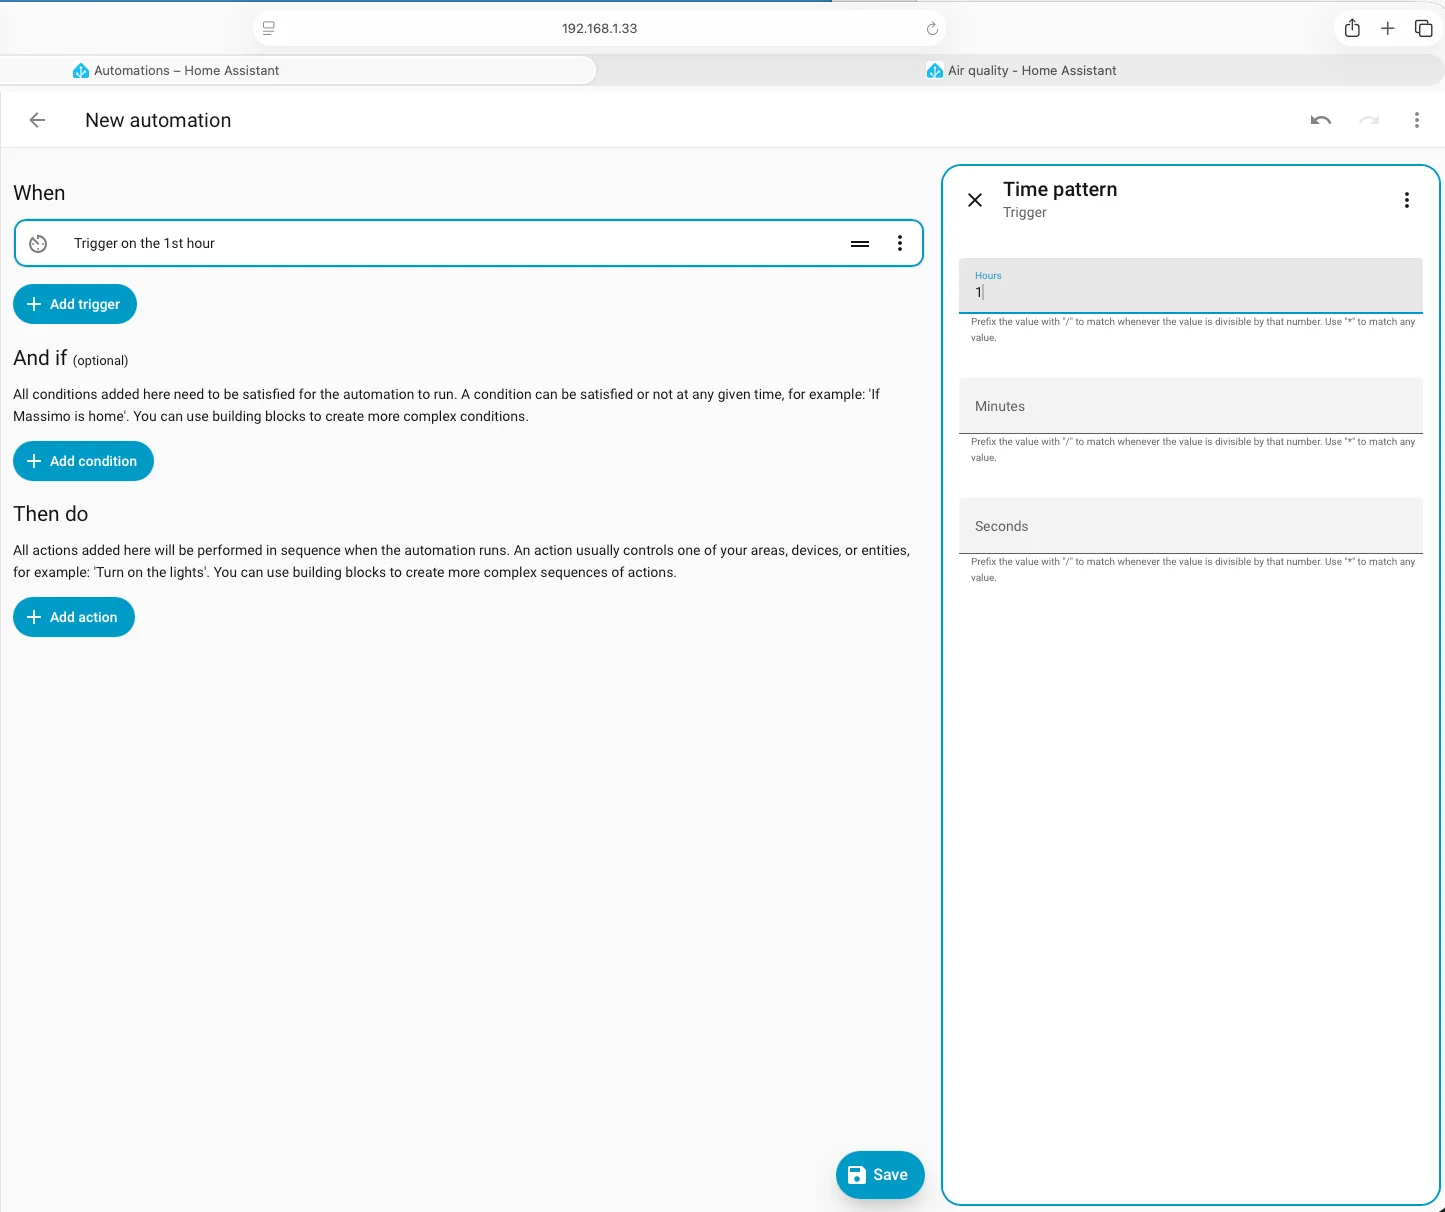Click the Add trigger button
1445x1212 pixels.
75,304
